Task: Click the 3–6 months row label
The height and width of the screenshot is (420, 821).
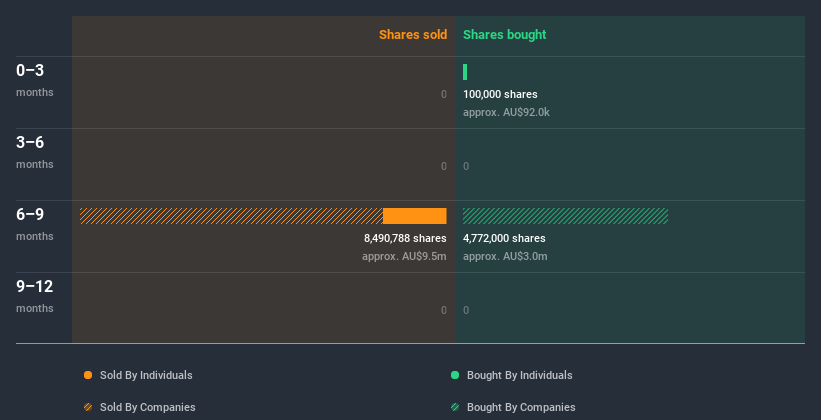Action: click(x=35, y=152)
